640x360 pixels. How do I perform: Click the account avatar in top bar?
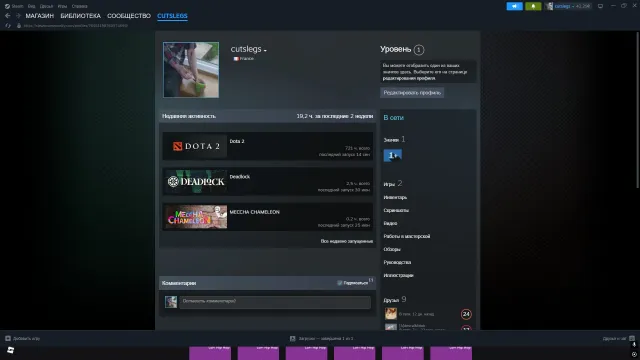[550, 6]
